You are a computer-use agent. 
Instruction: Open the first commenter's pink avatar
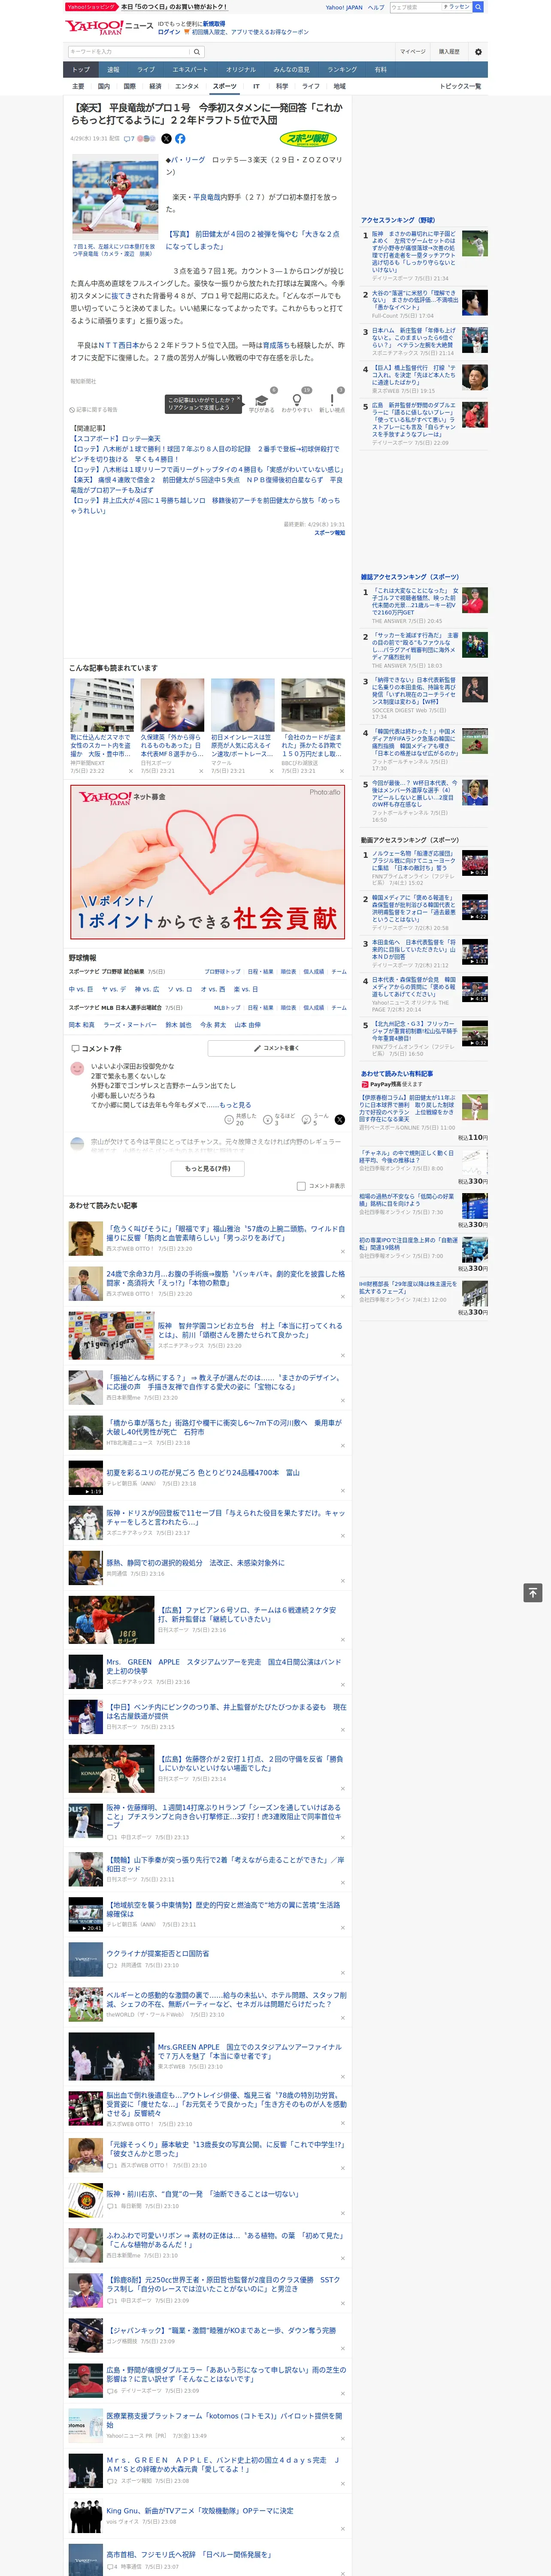pos(77,1069)
